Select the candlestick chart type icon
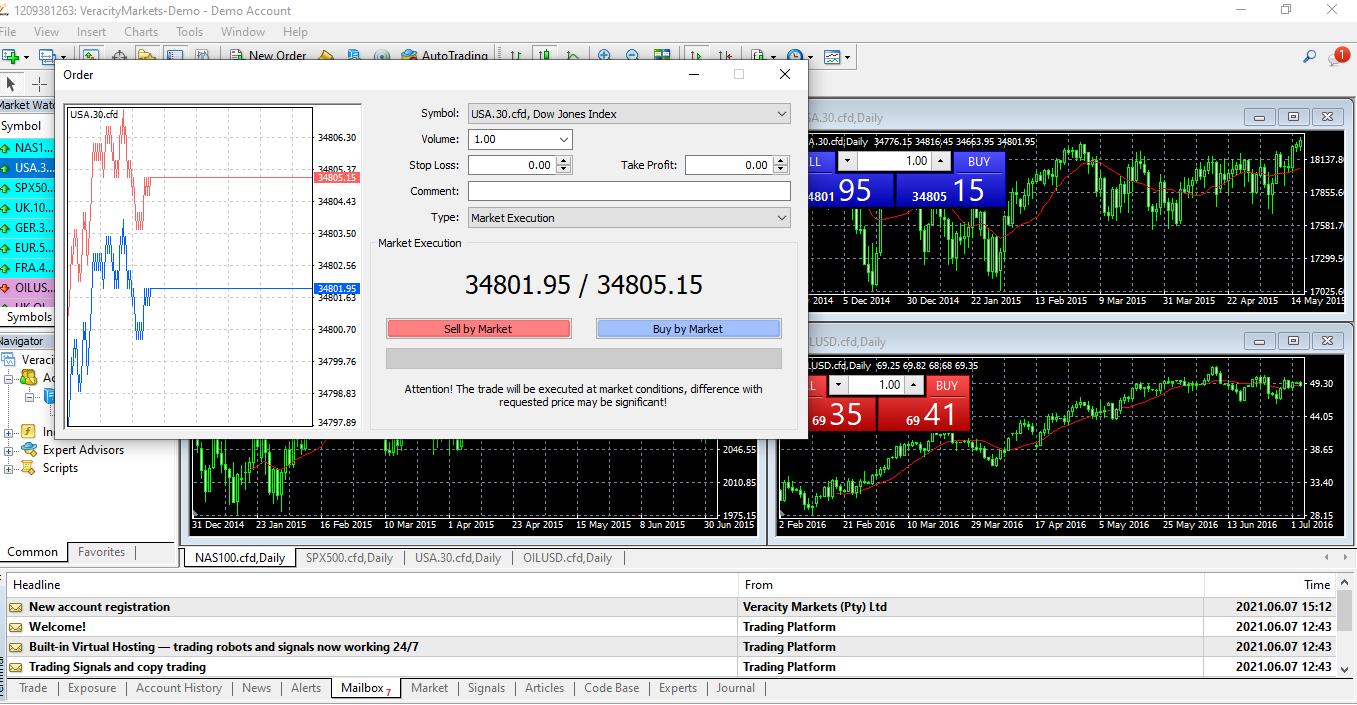This screenshot has width=1357, height=705. 543,56
